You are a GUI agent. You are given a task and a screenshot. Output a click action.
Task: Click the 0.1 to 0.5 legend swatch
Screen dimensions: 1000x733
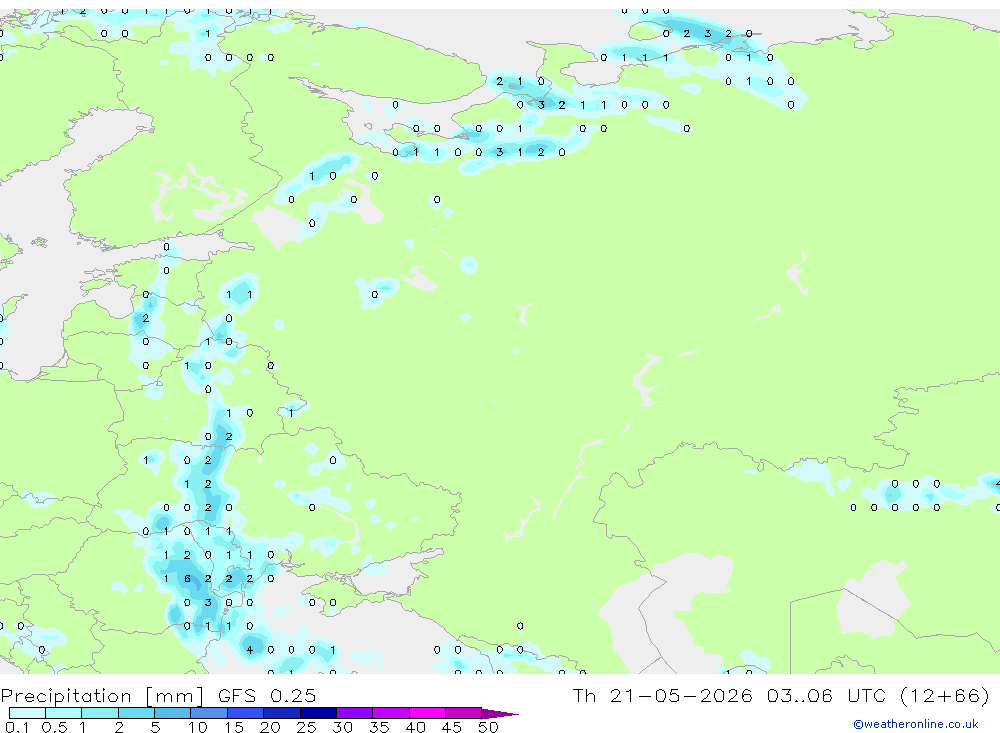27,713
